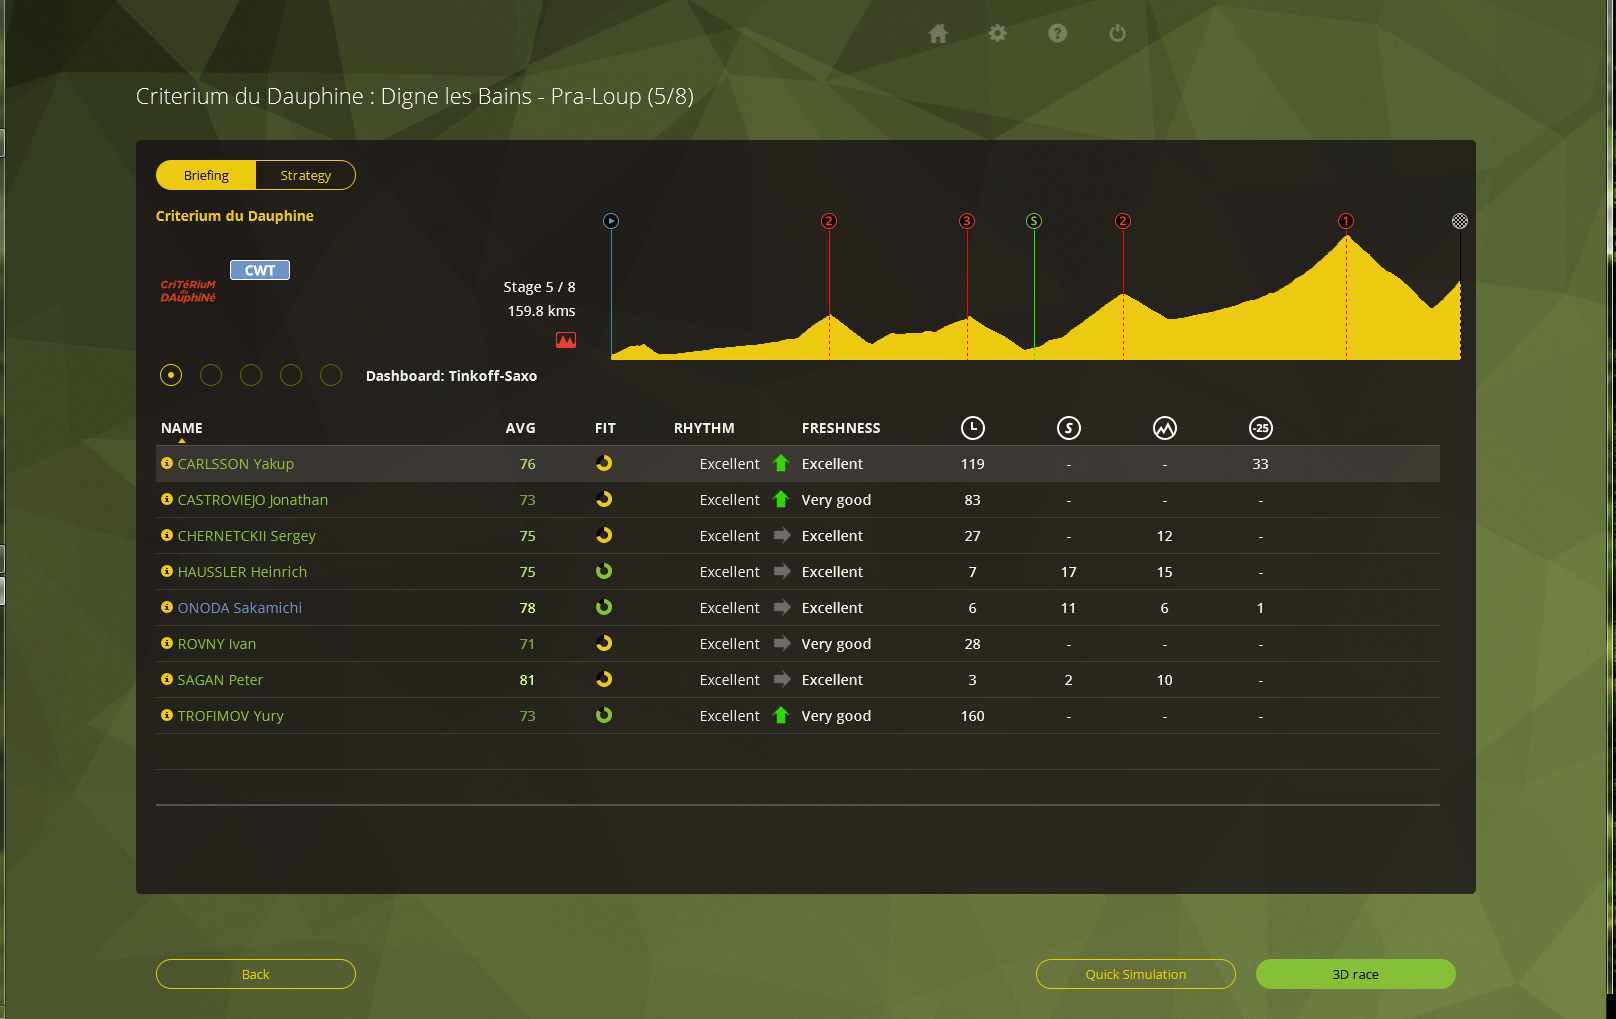Click the grey form arrow for ROVNY Ivan

coord(782,643)
